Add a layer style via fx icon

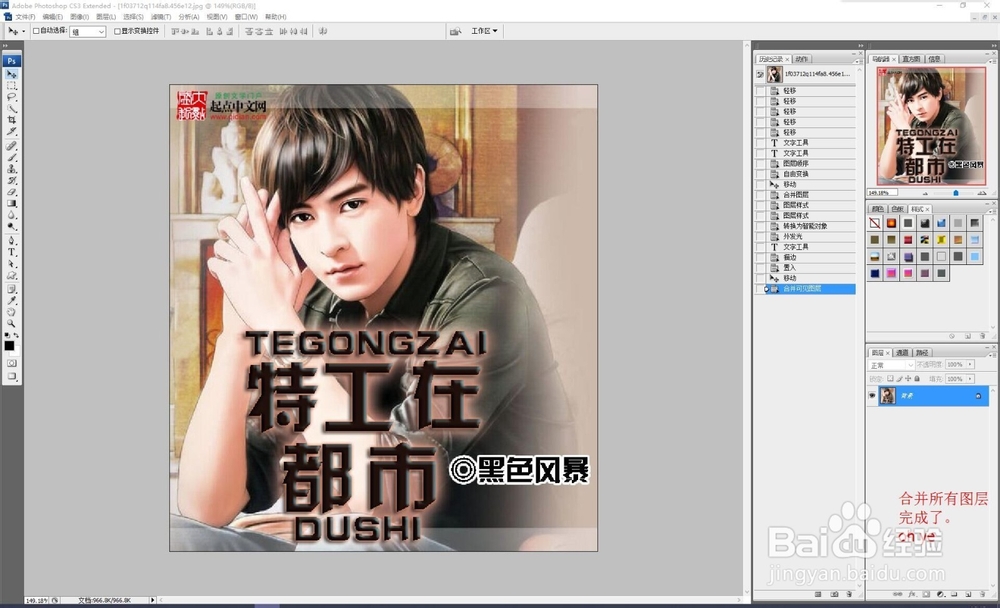912,594
